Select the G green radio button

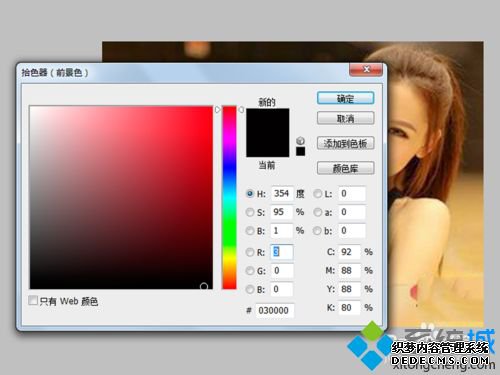[250, 271]
